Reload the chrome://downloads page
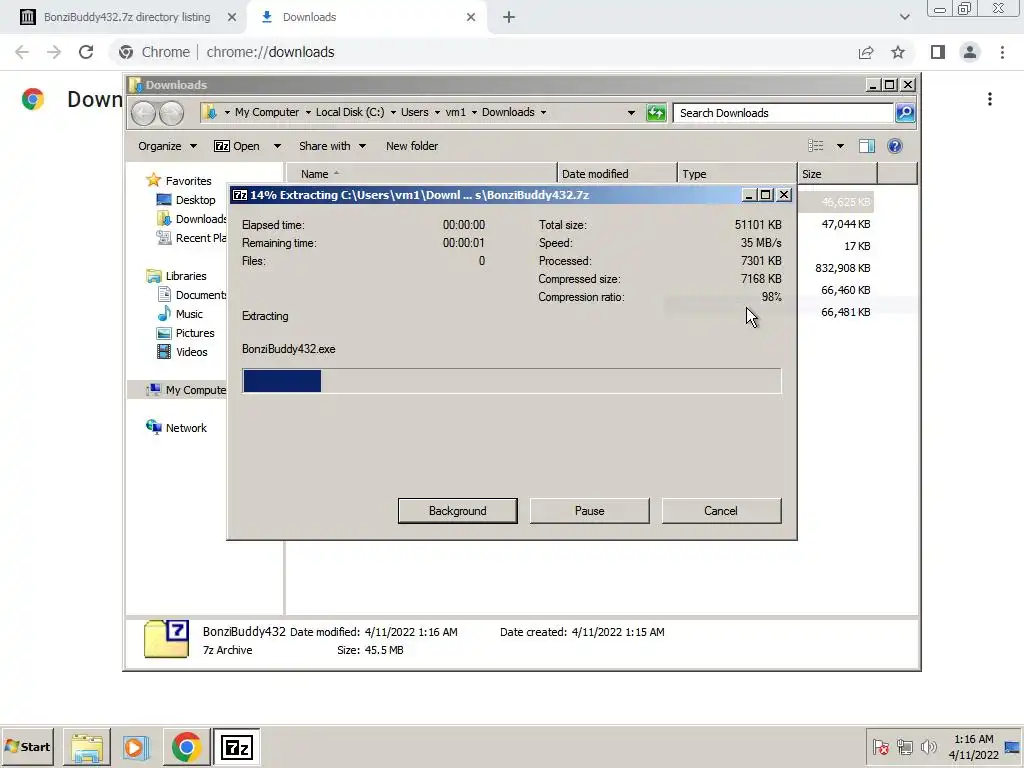1024x768 pixels. pos(86,52)
